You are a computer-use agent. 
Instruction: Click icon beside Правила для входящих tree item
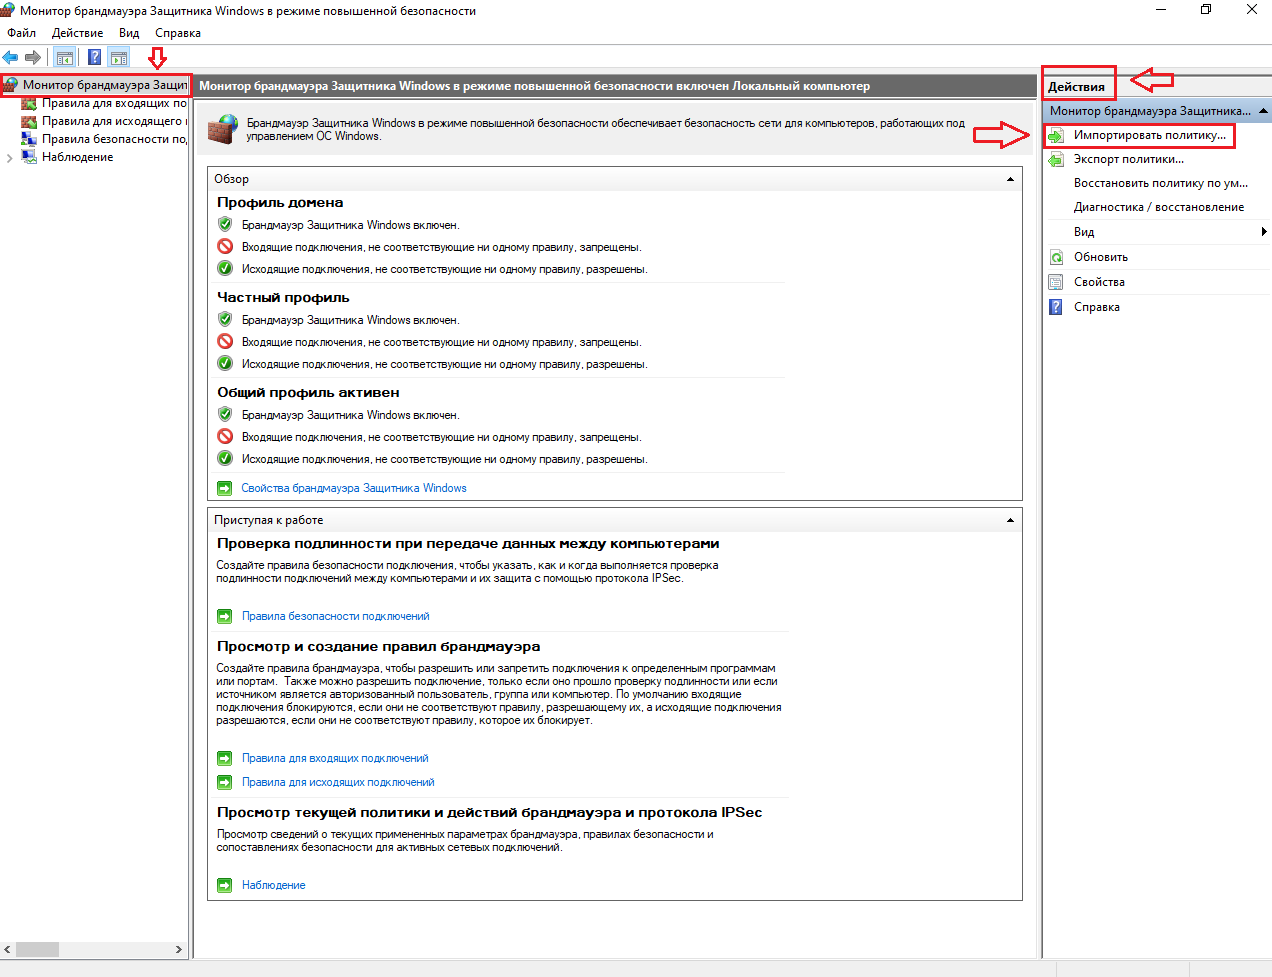[x=29, y=103]
